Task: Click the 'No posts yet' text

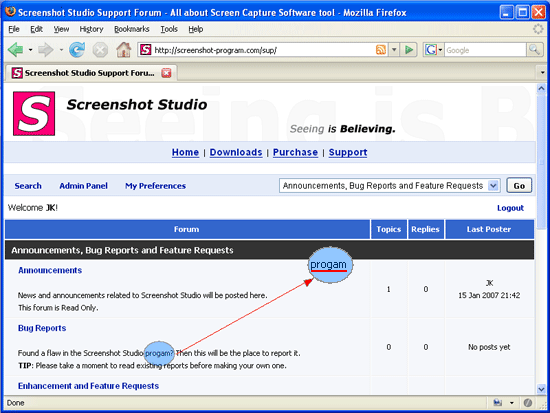Action: [x=489, y=347]
